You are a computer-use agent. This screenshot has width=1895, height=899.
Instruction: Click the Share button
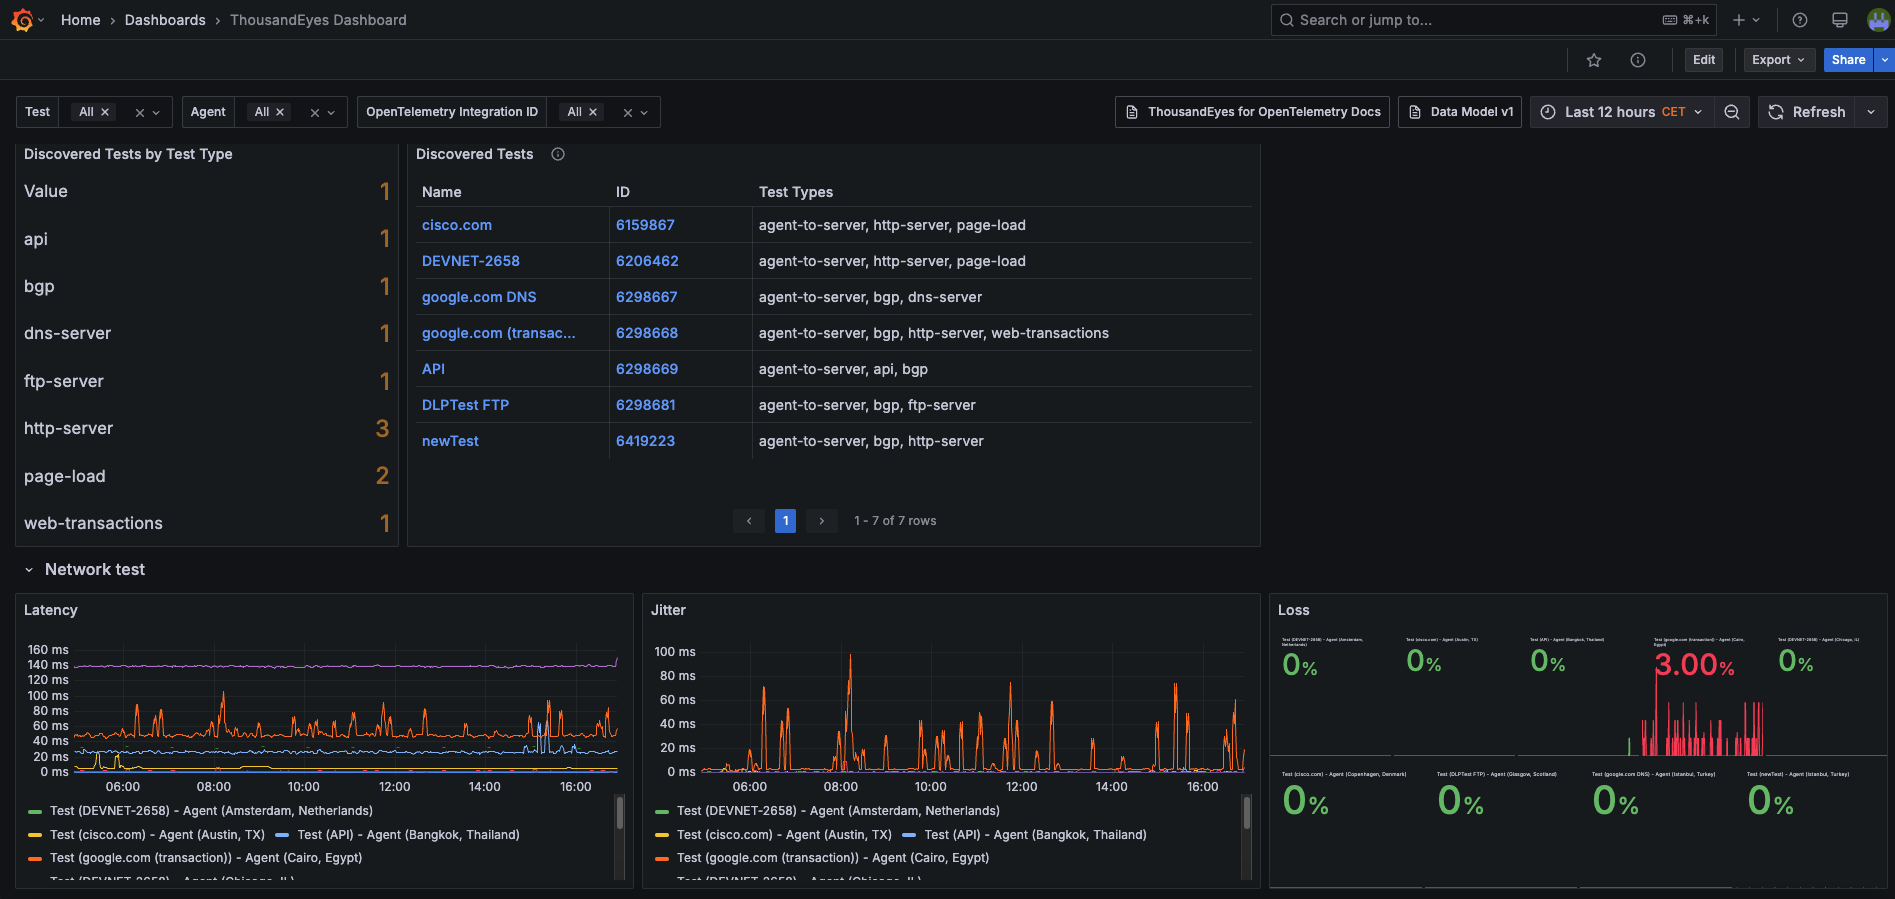(x=1848, y=60)
